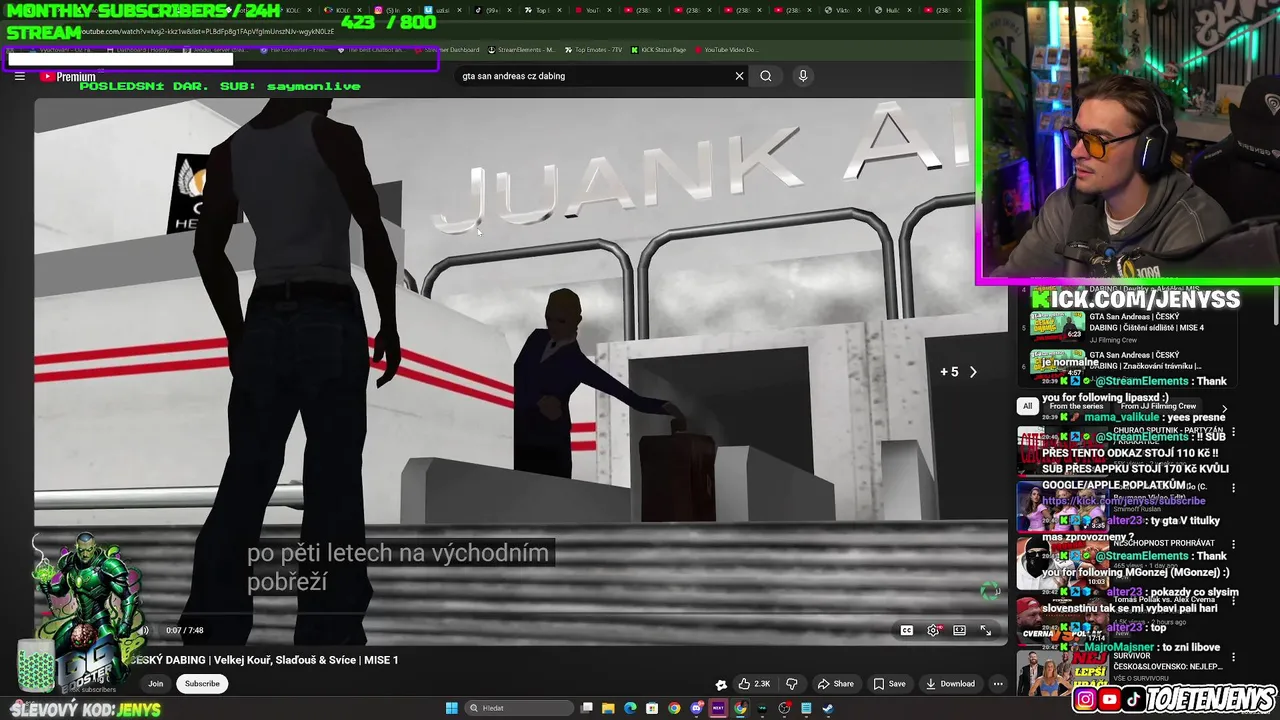Viewport: 1280px width, 720px height.
Task: Enter full screen on the video
Action: 985,630
